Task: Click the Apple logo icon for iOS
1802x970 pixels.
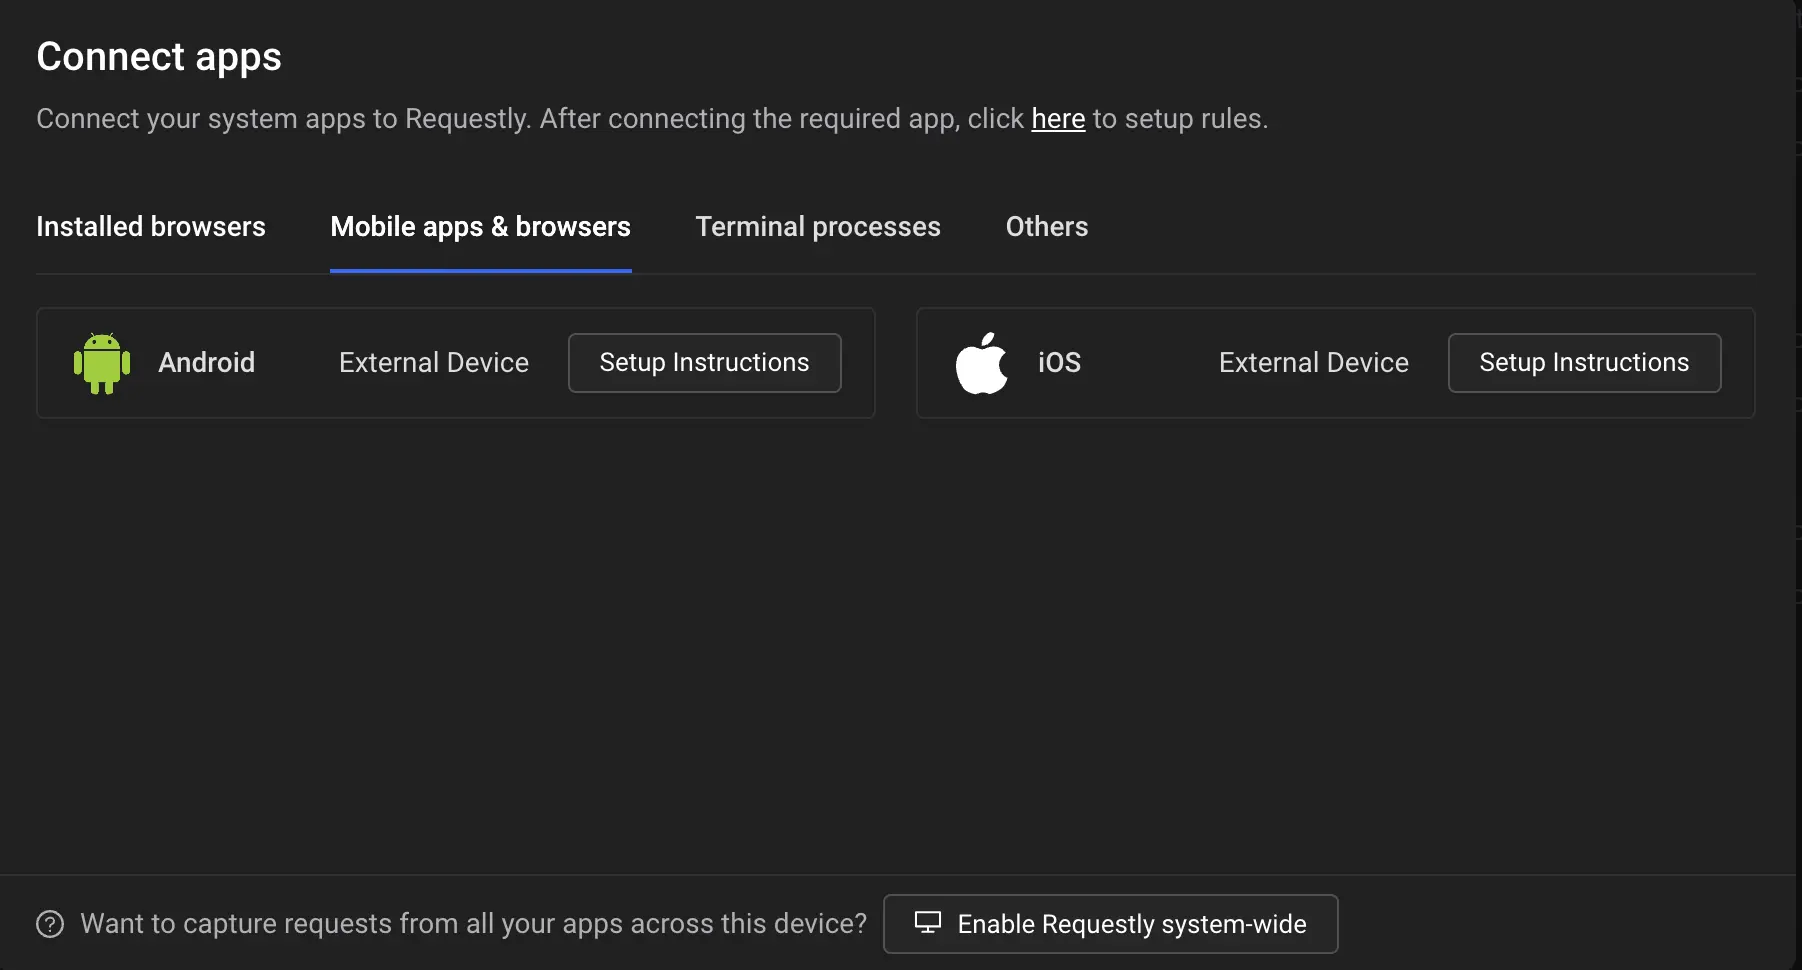Action: [x=981, y=363]
